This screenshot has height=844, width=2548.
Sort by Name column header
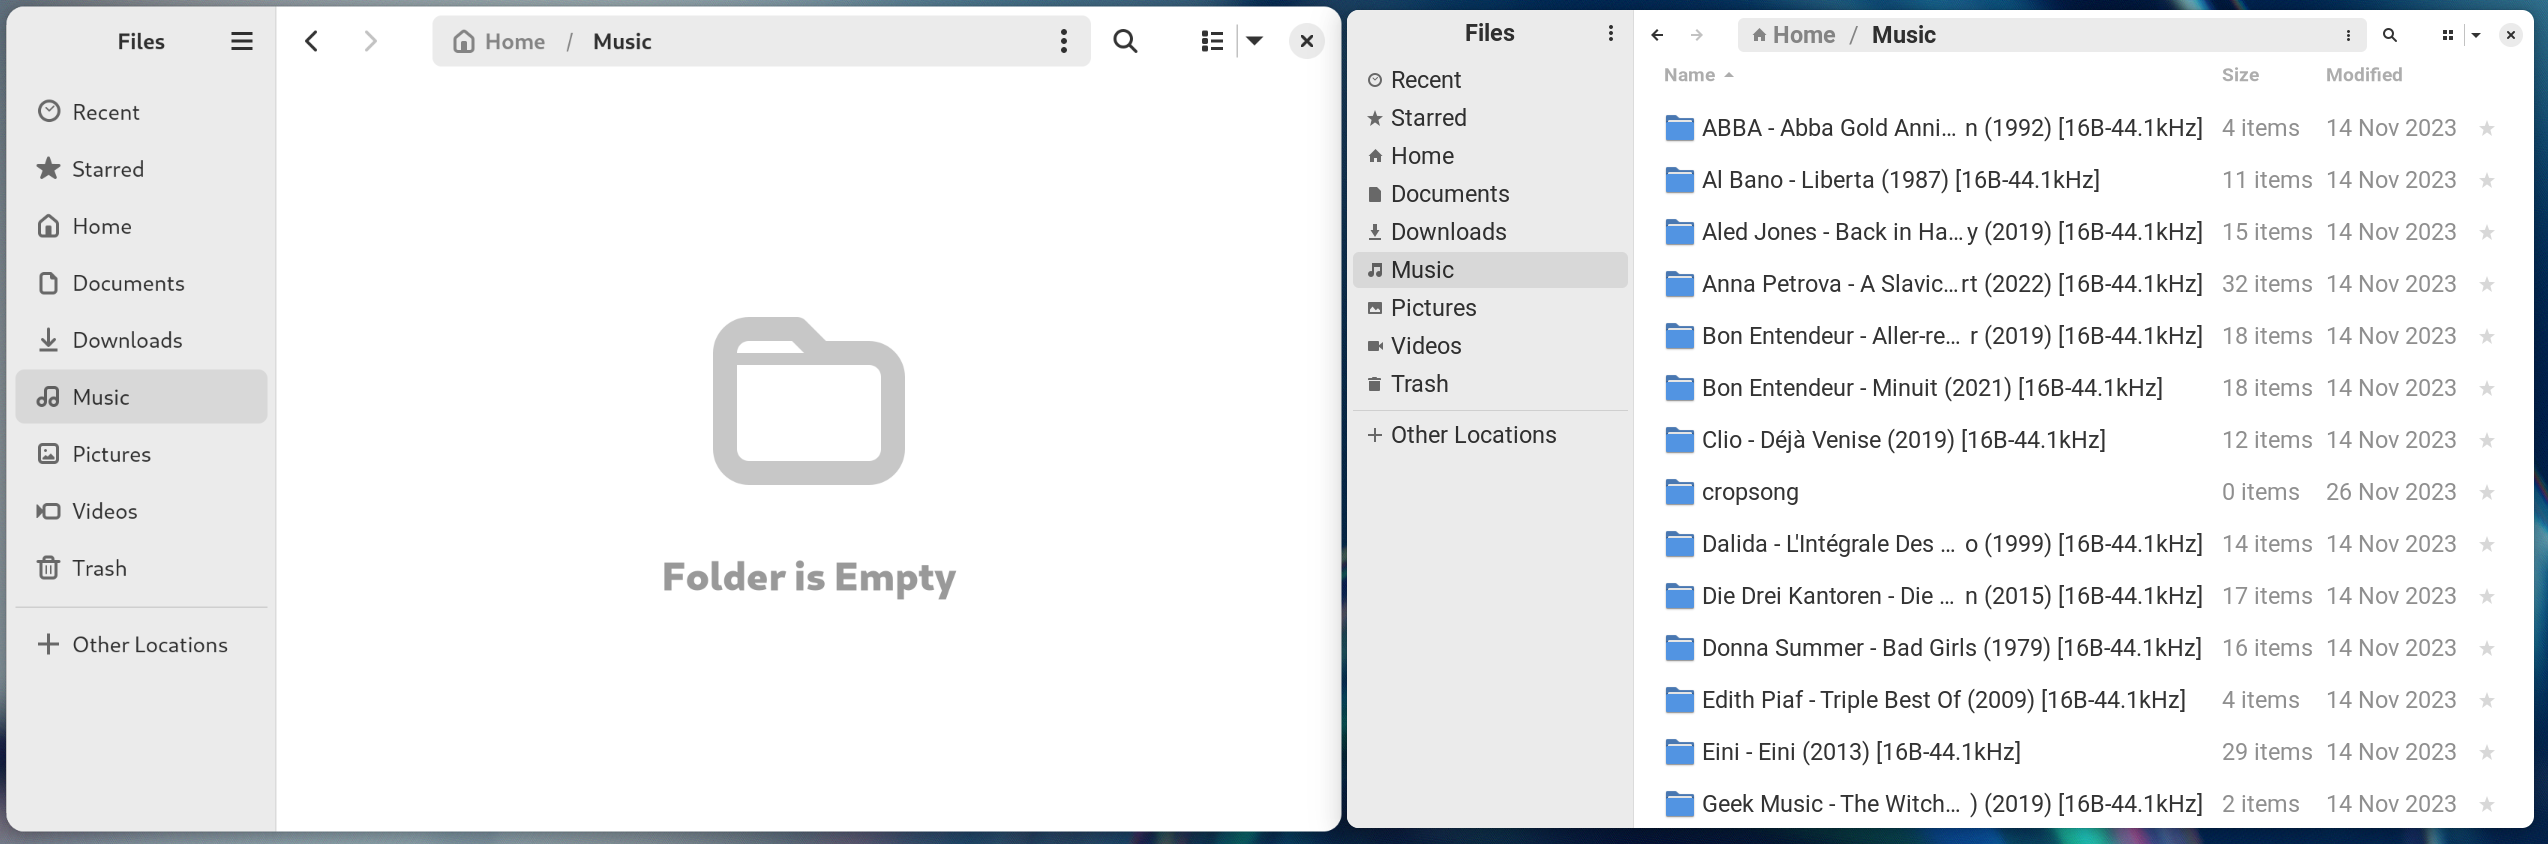pos(1698,75)
